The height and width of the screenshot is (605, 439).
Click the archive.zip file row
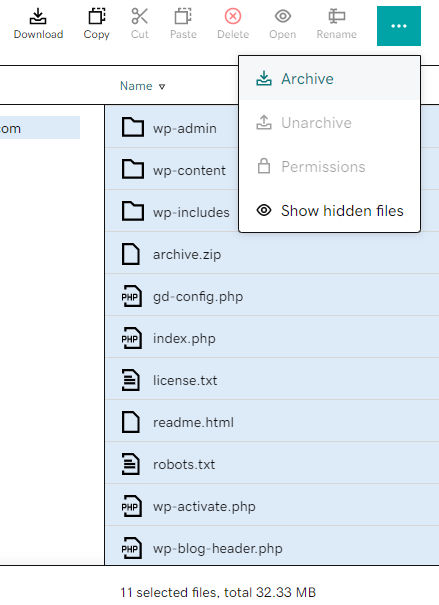click(x=272, y=254)
